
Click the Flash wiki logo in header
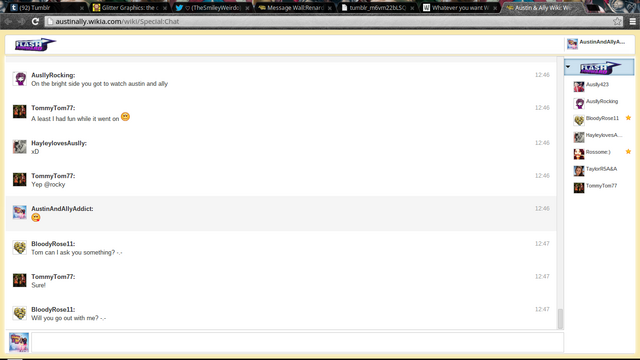[35, 44]
